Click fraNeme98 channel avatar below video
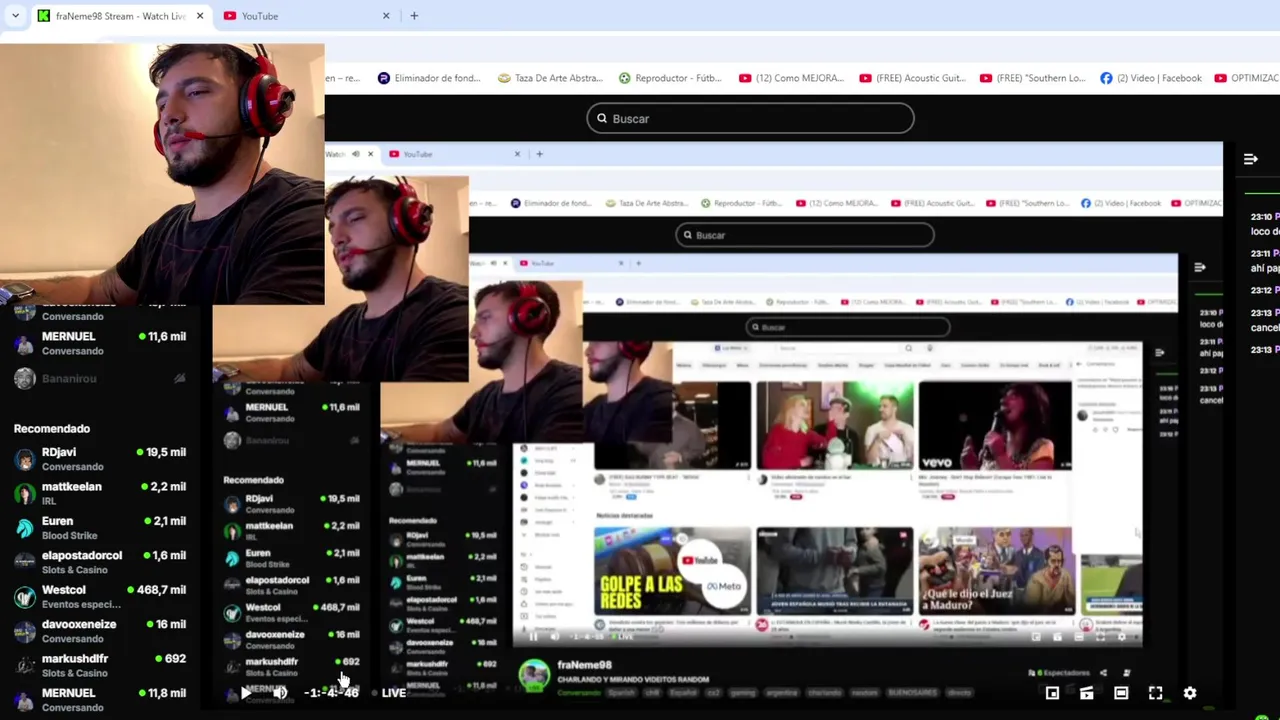Viewport: 1280px width, 720px height. pos(534,674)
